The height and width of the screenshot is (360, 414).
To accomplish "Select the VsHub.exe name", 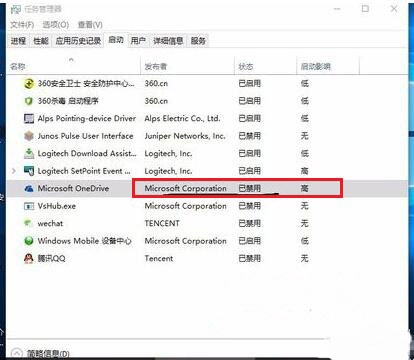I will [x=57, y=206].
